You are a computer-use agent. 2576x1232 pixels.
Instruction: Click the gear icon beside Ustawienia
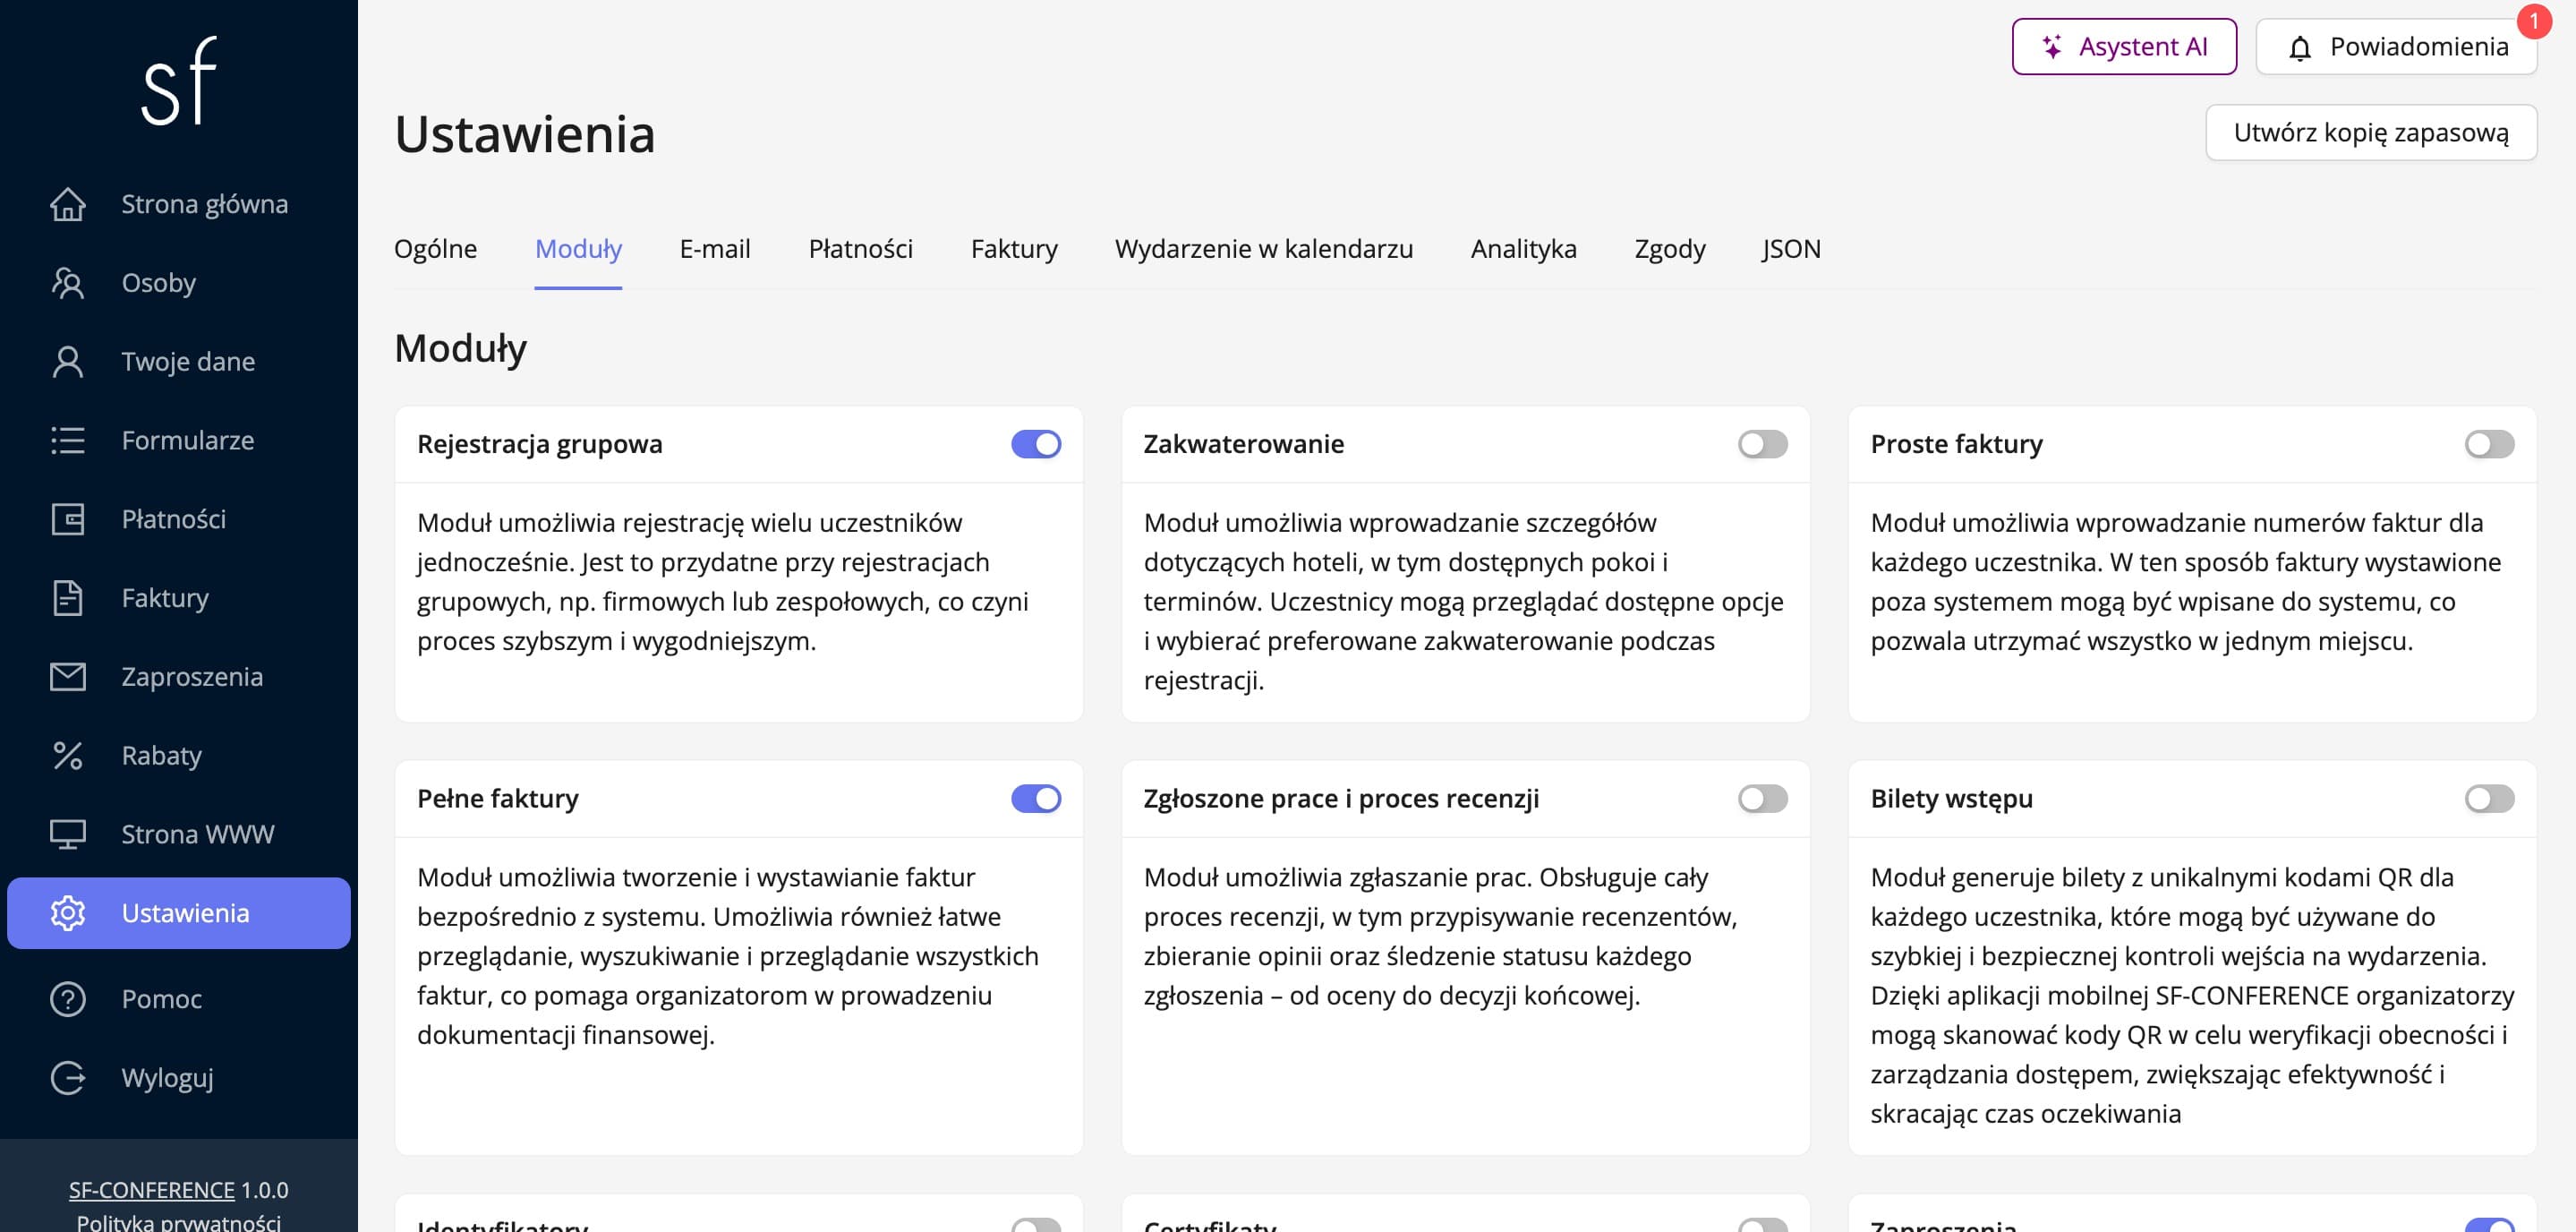(x=68, y=913)
